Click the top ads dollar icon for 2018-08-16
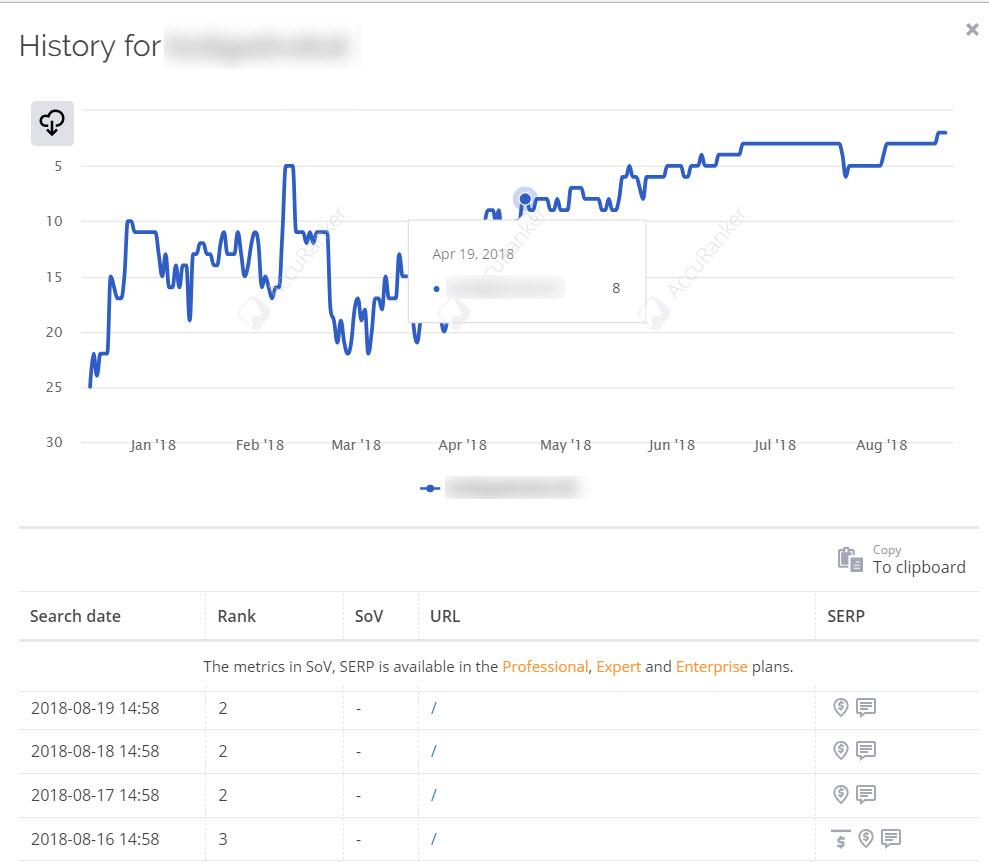This screenshot has height=862, width=989. tap(841, 839)
